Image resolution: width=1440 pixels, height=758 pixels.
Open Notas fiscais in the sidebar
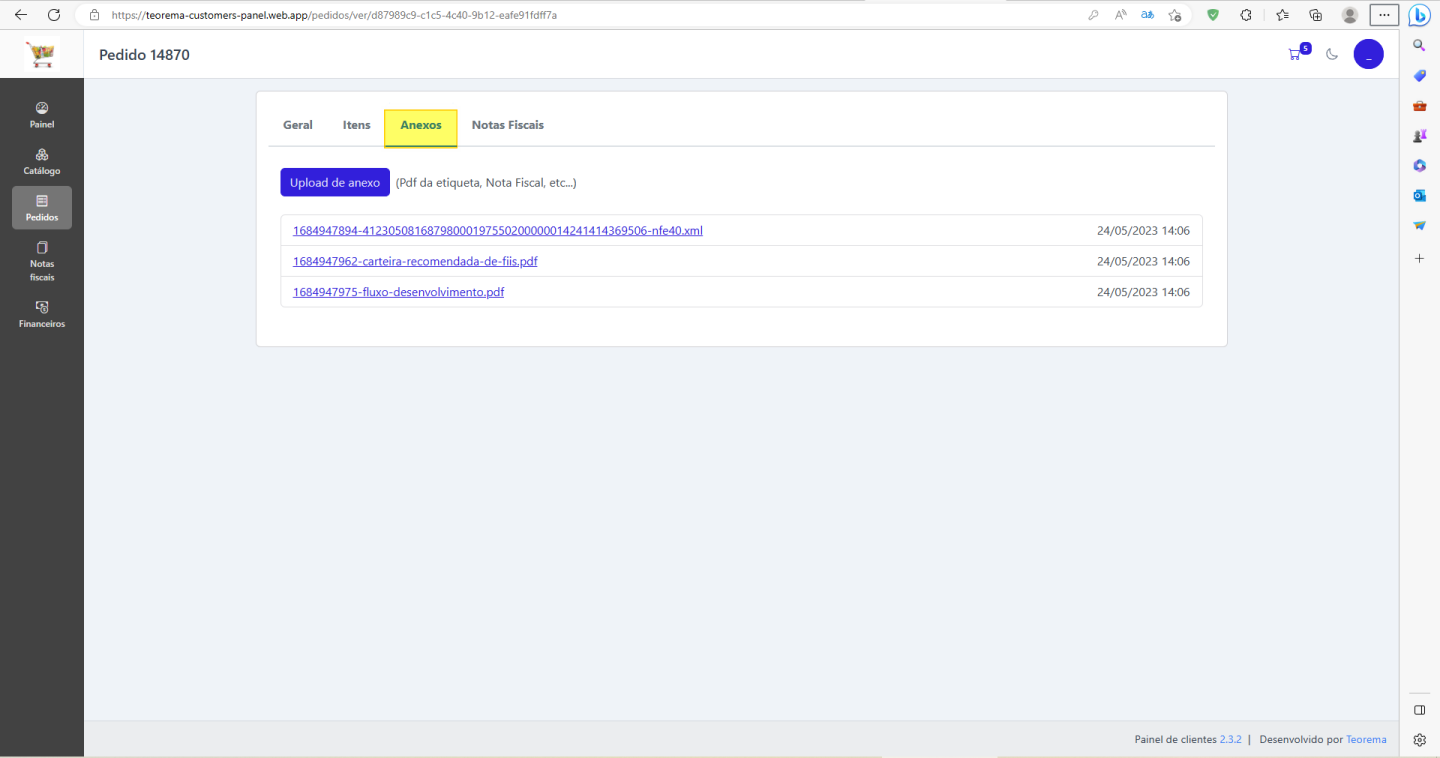pyautogui.click(x=42, y=262)
